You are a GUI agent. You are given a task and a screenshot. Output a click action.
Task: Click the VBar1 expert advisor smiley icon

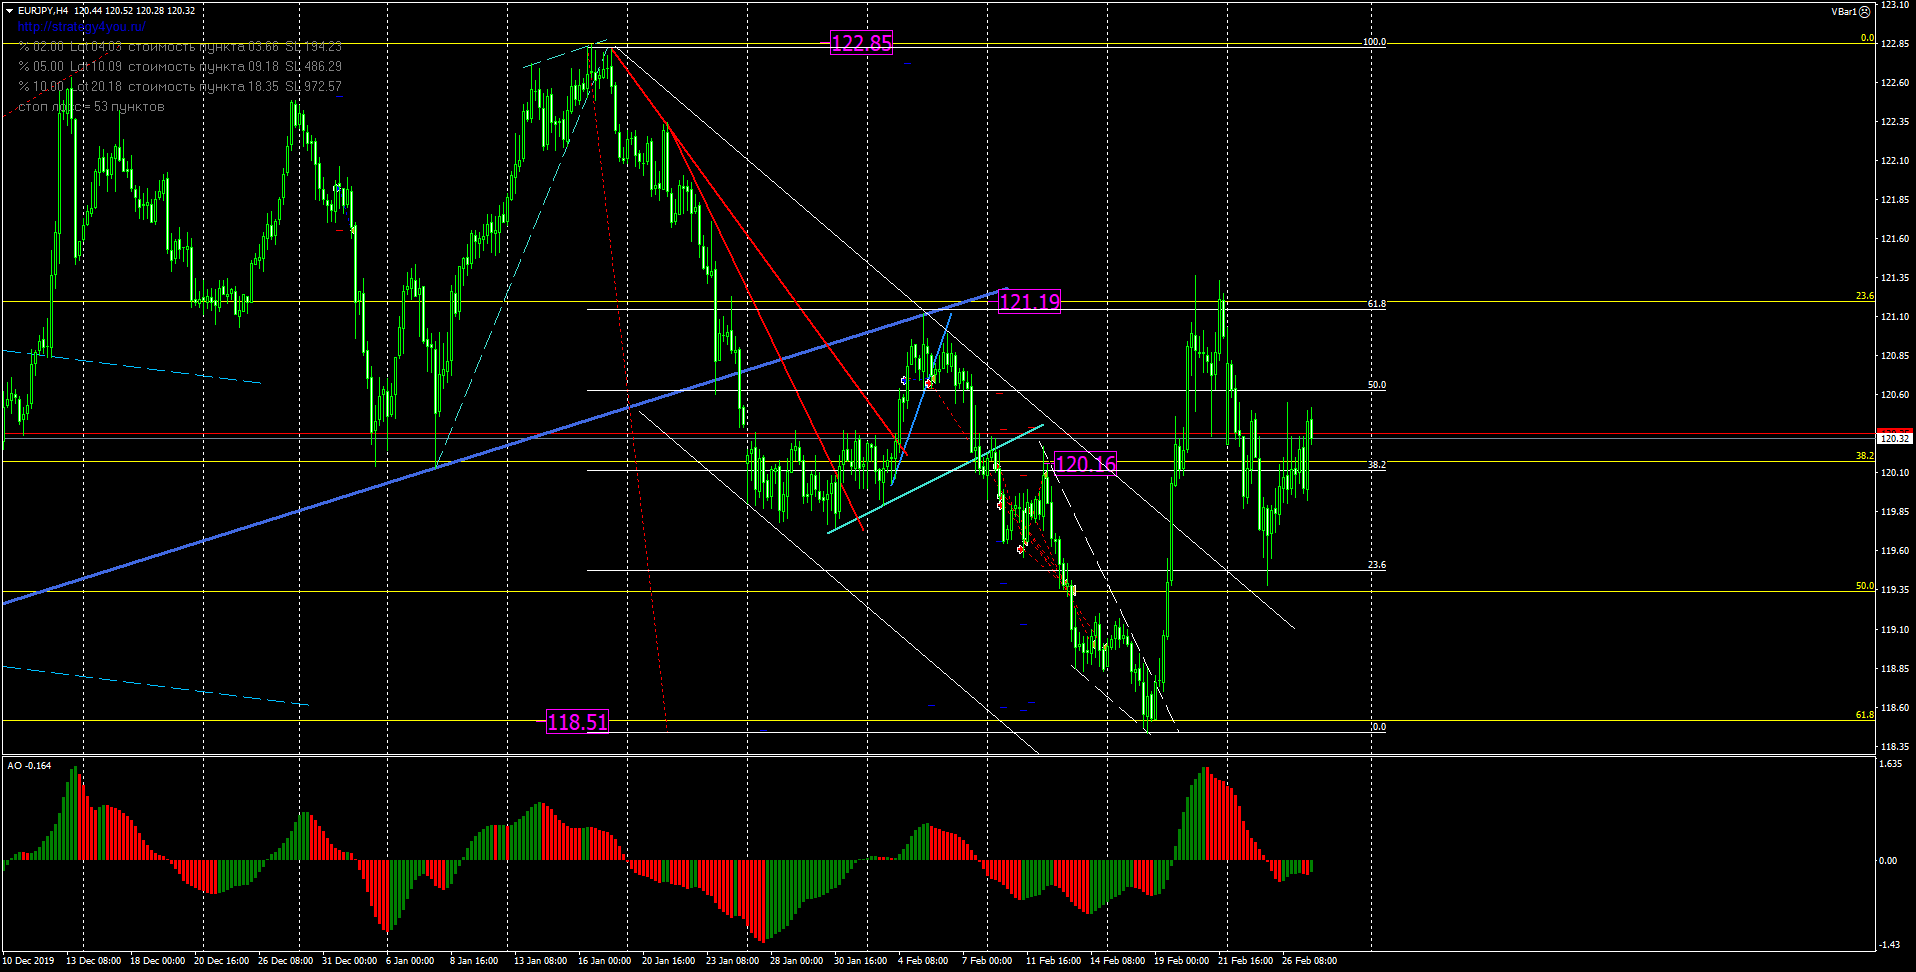pos(1864,12)
